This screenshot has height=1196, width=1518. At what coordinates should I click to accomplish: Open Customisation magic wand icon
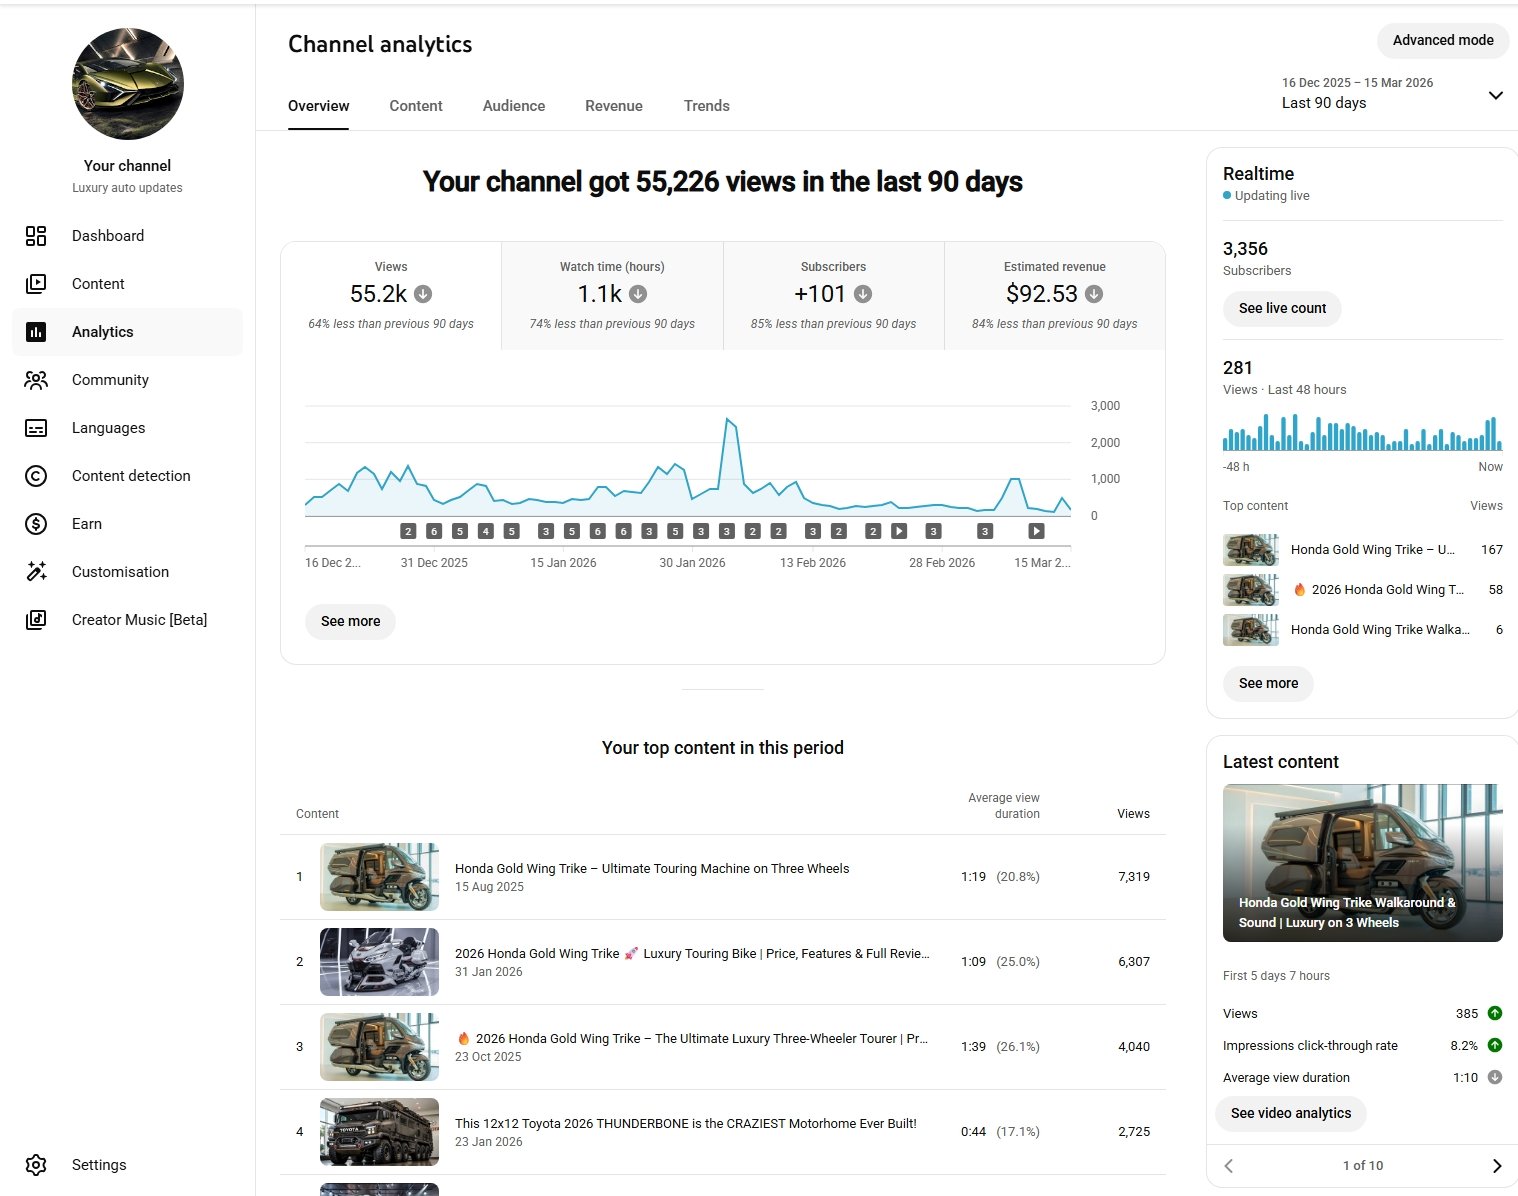(36, 572)
